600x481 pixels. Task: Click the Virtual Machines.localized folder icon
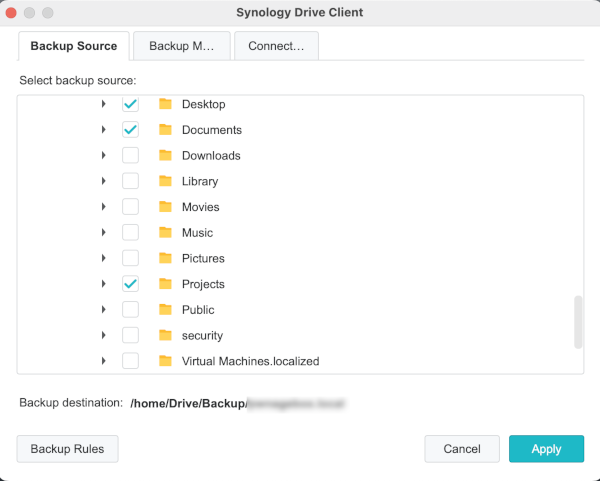click(165, 361)
